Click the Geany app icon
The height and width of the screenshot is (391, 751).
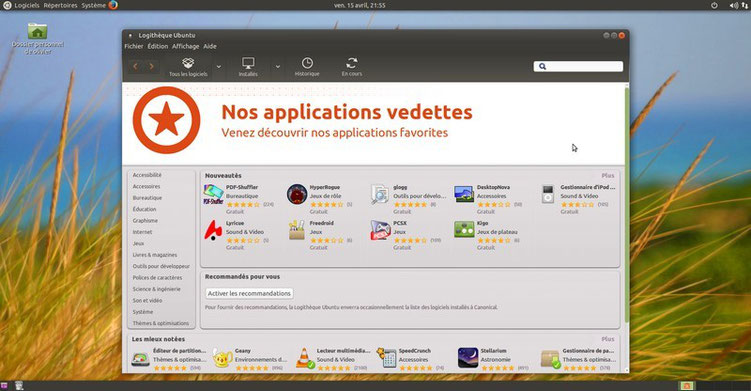click(222, 359)
